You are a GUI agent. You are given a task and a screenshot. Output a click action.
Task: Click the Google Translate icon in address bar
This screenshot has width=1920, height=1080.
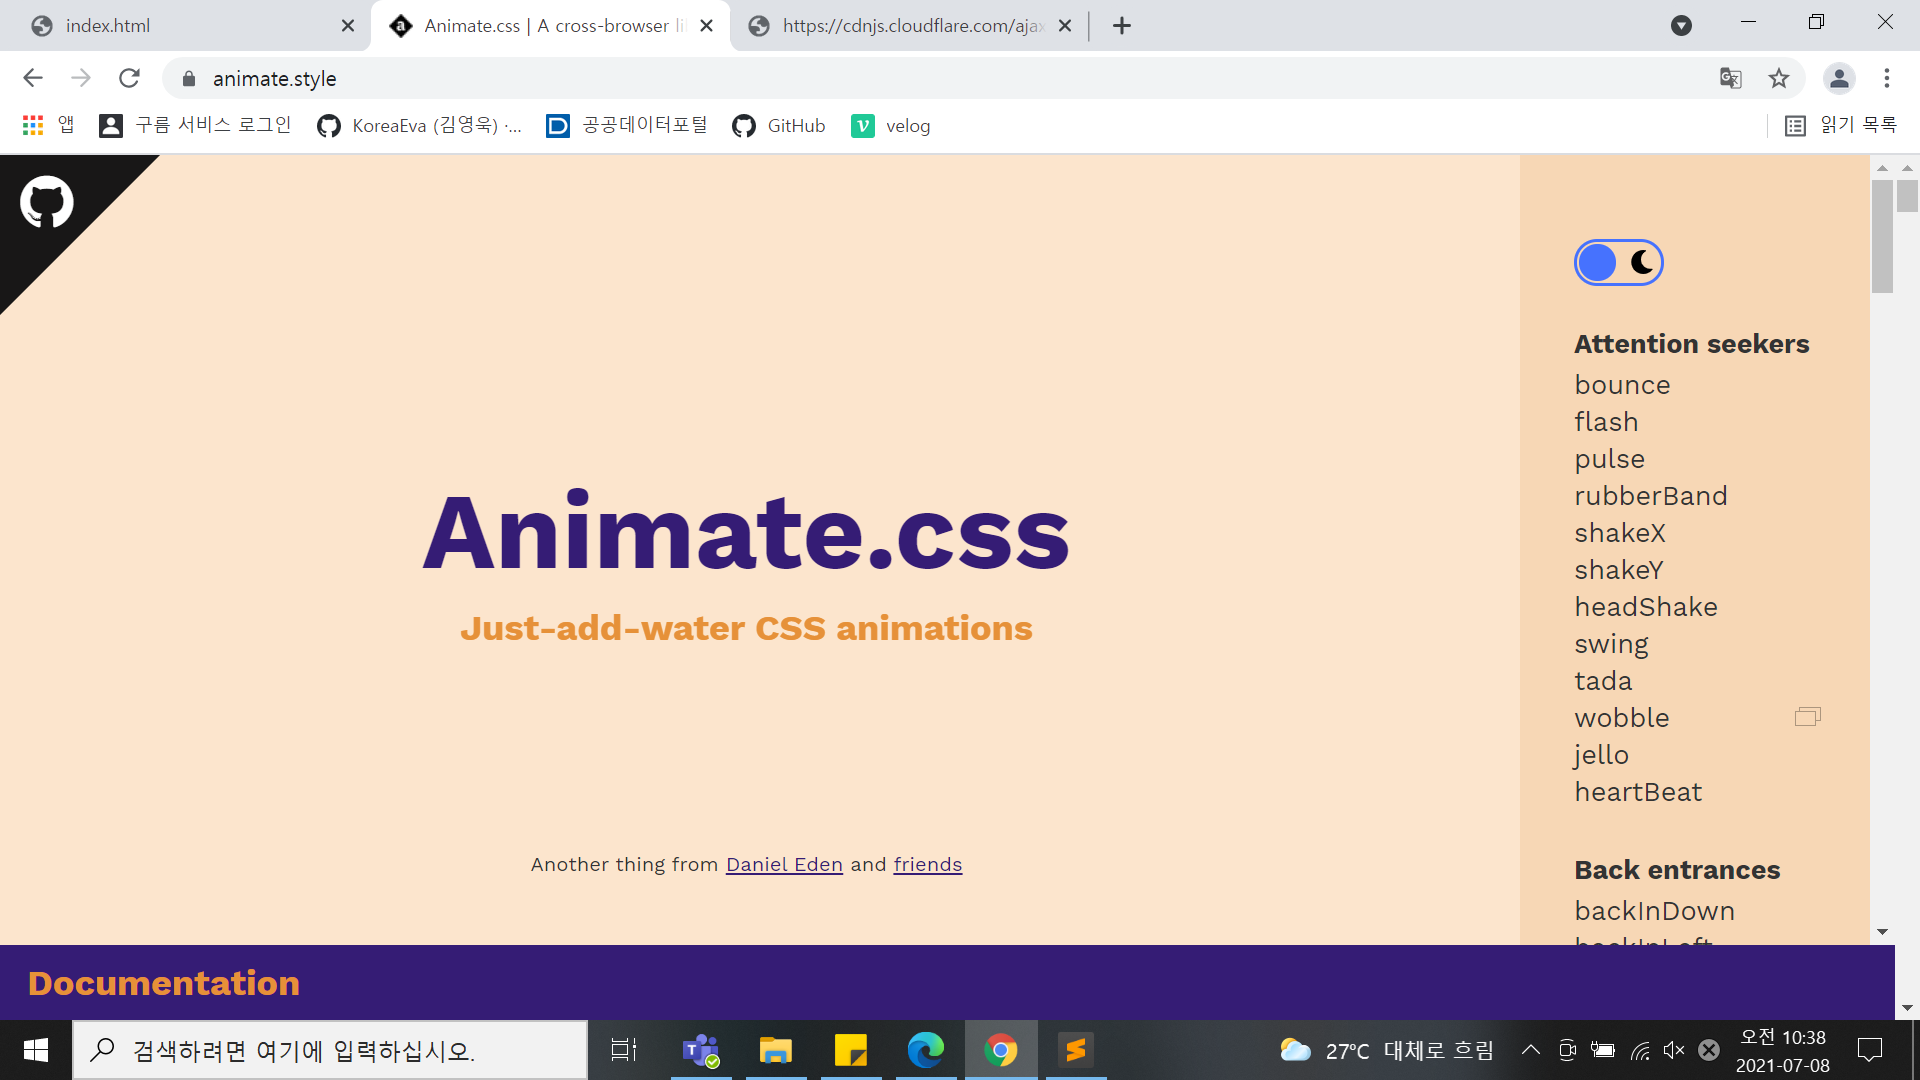pos(1730,78)
